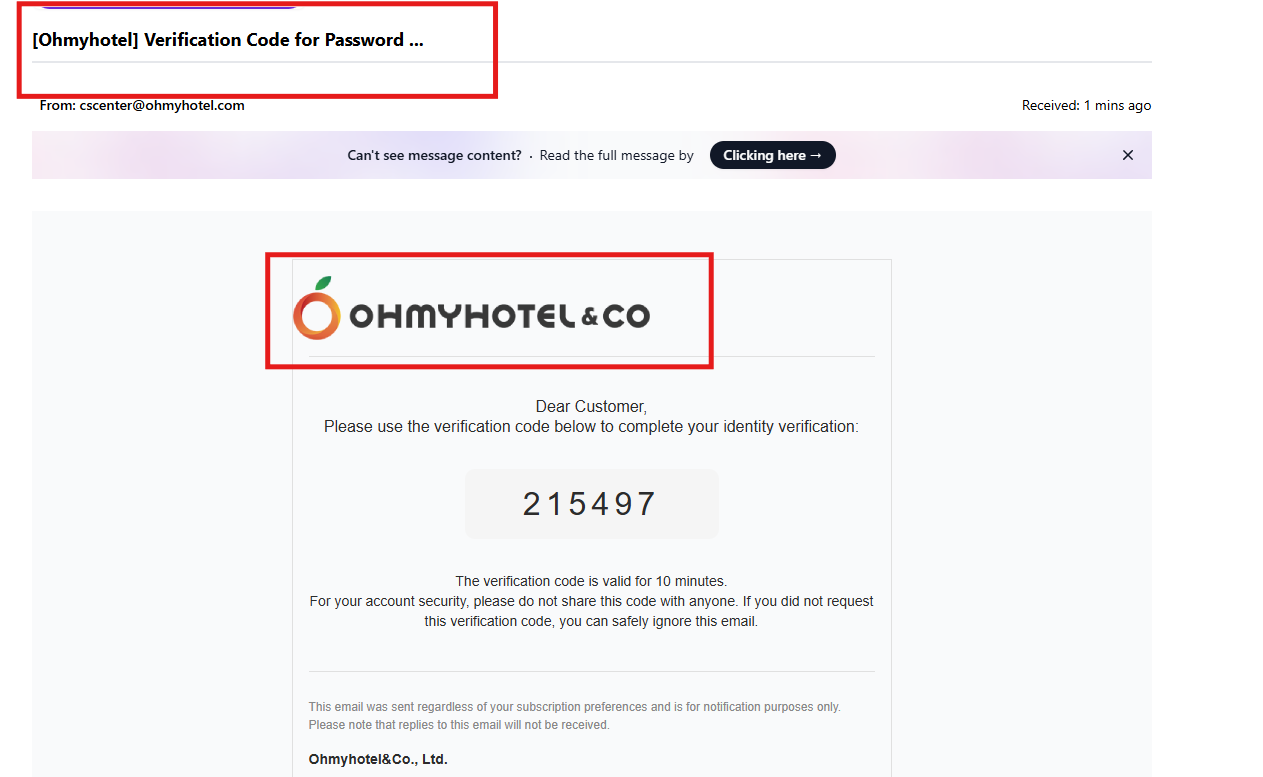
Task: Click the orange Ohmyhotel fruit logo icon
Action: pyautogui.click(x=317, y=315)
